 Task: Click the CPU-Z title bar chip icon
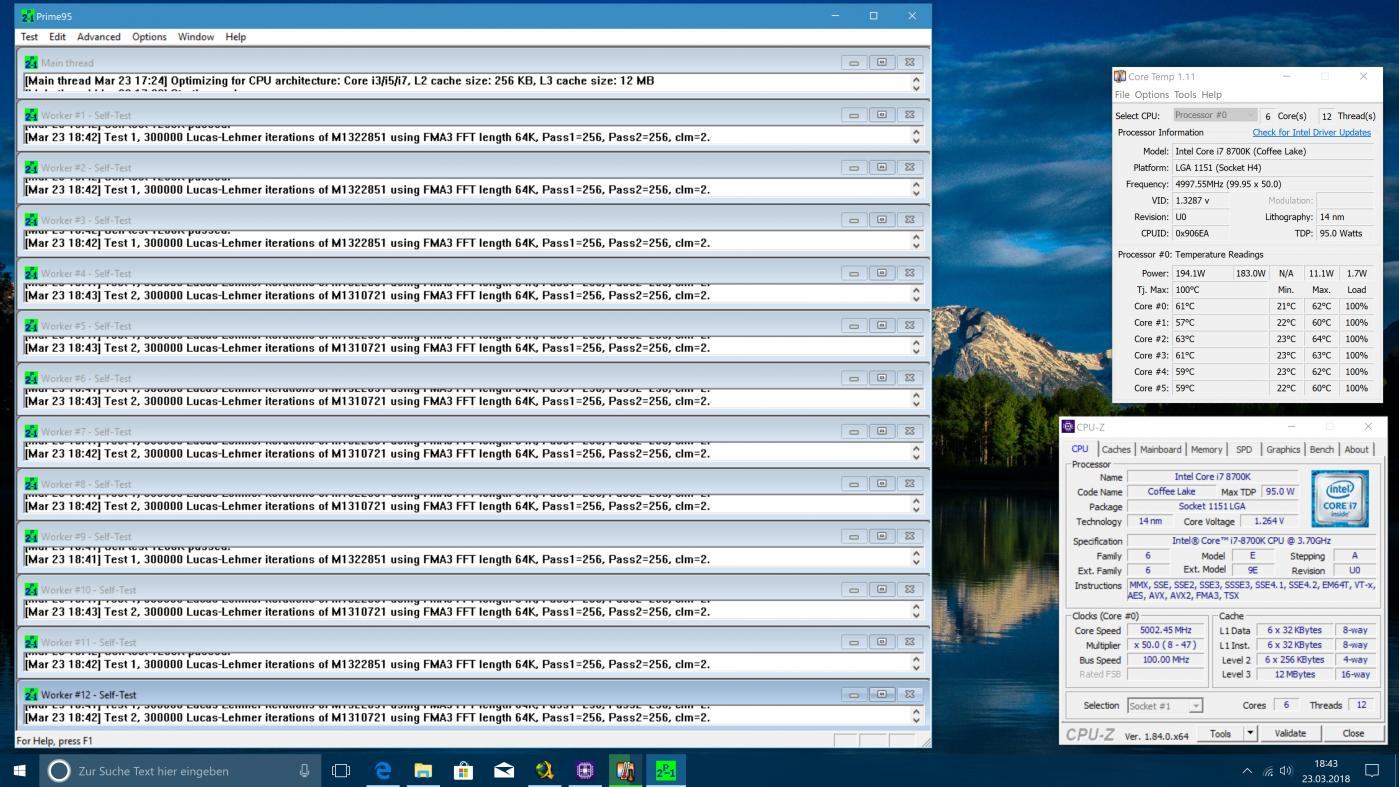coord(1068,427)
